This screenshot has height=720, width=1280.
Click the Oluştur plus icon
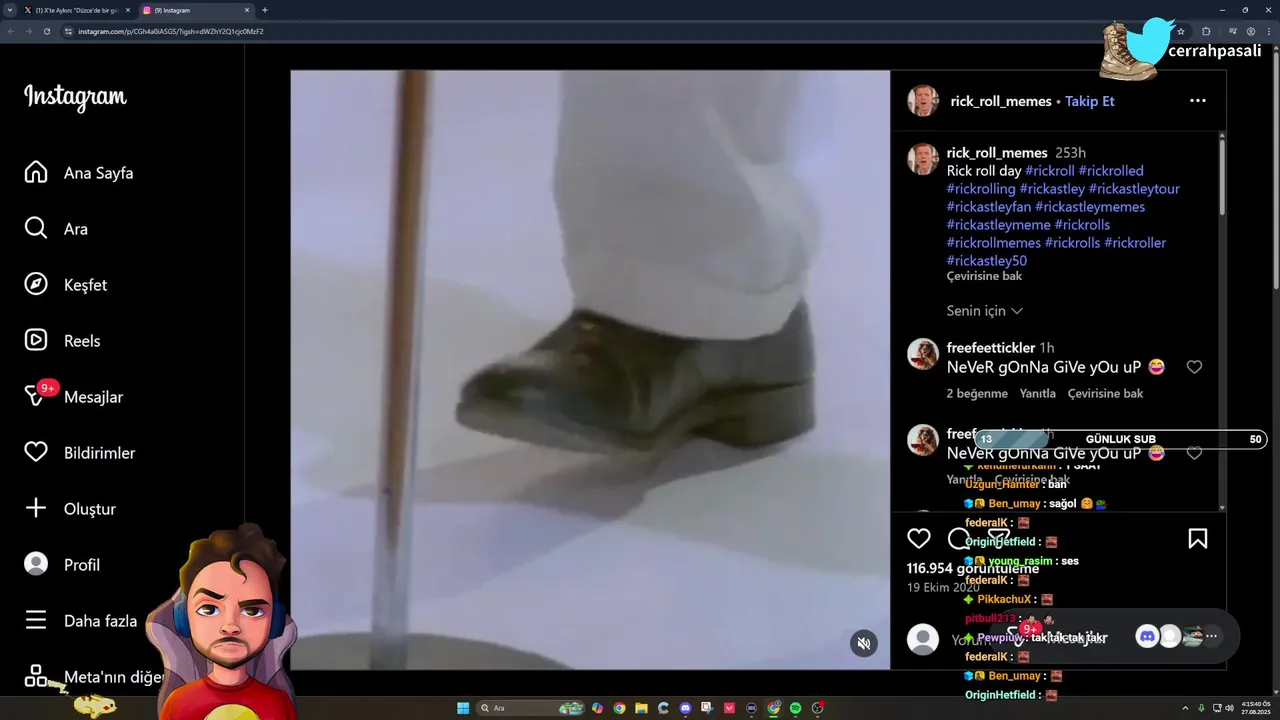[x=36, y=509]
